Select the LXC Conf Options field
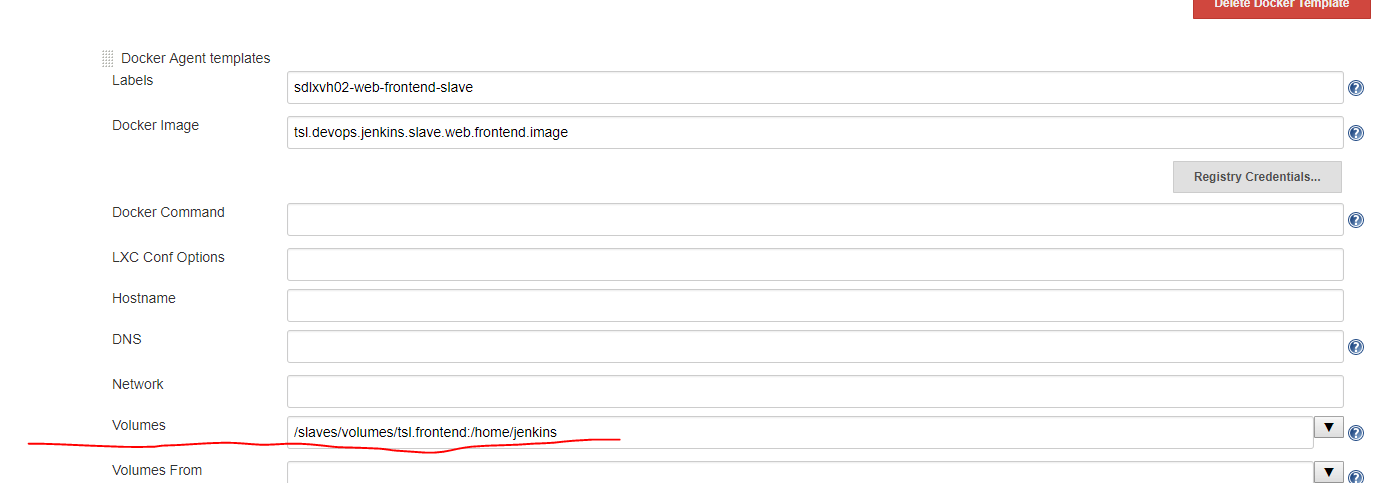1391x483 pixels. (814, 265)
